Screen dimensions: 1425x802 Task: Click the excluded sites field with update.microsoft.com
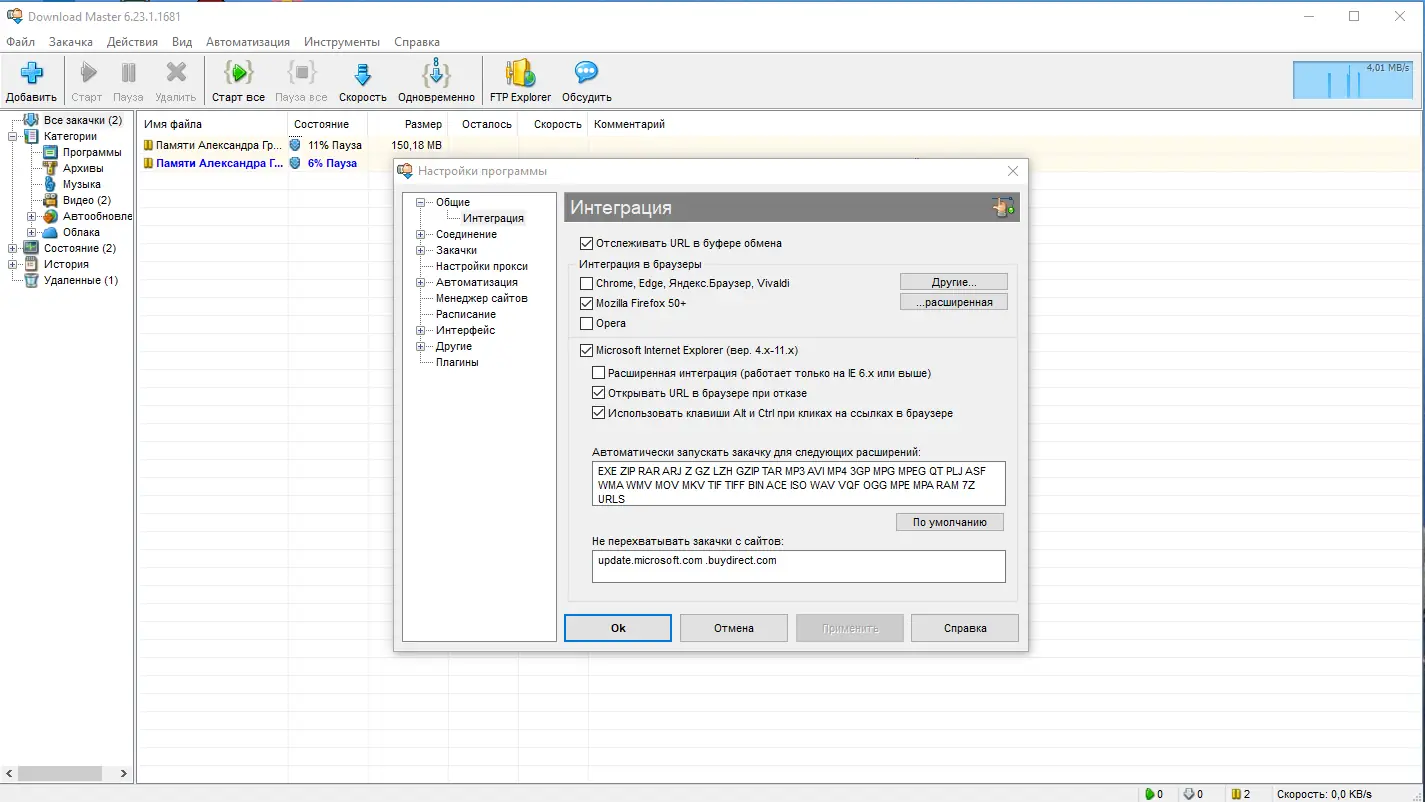click(x=798, y=566)
